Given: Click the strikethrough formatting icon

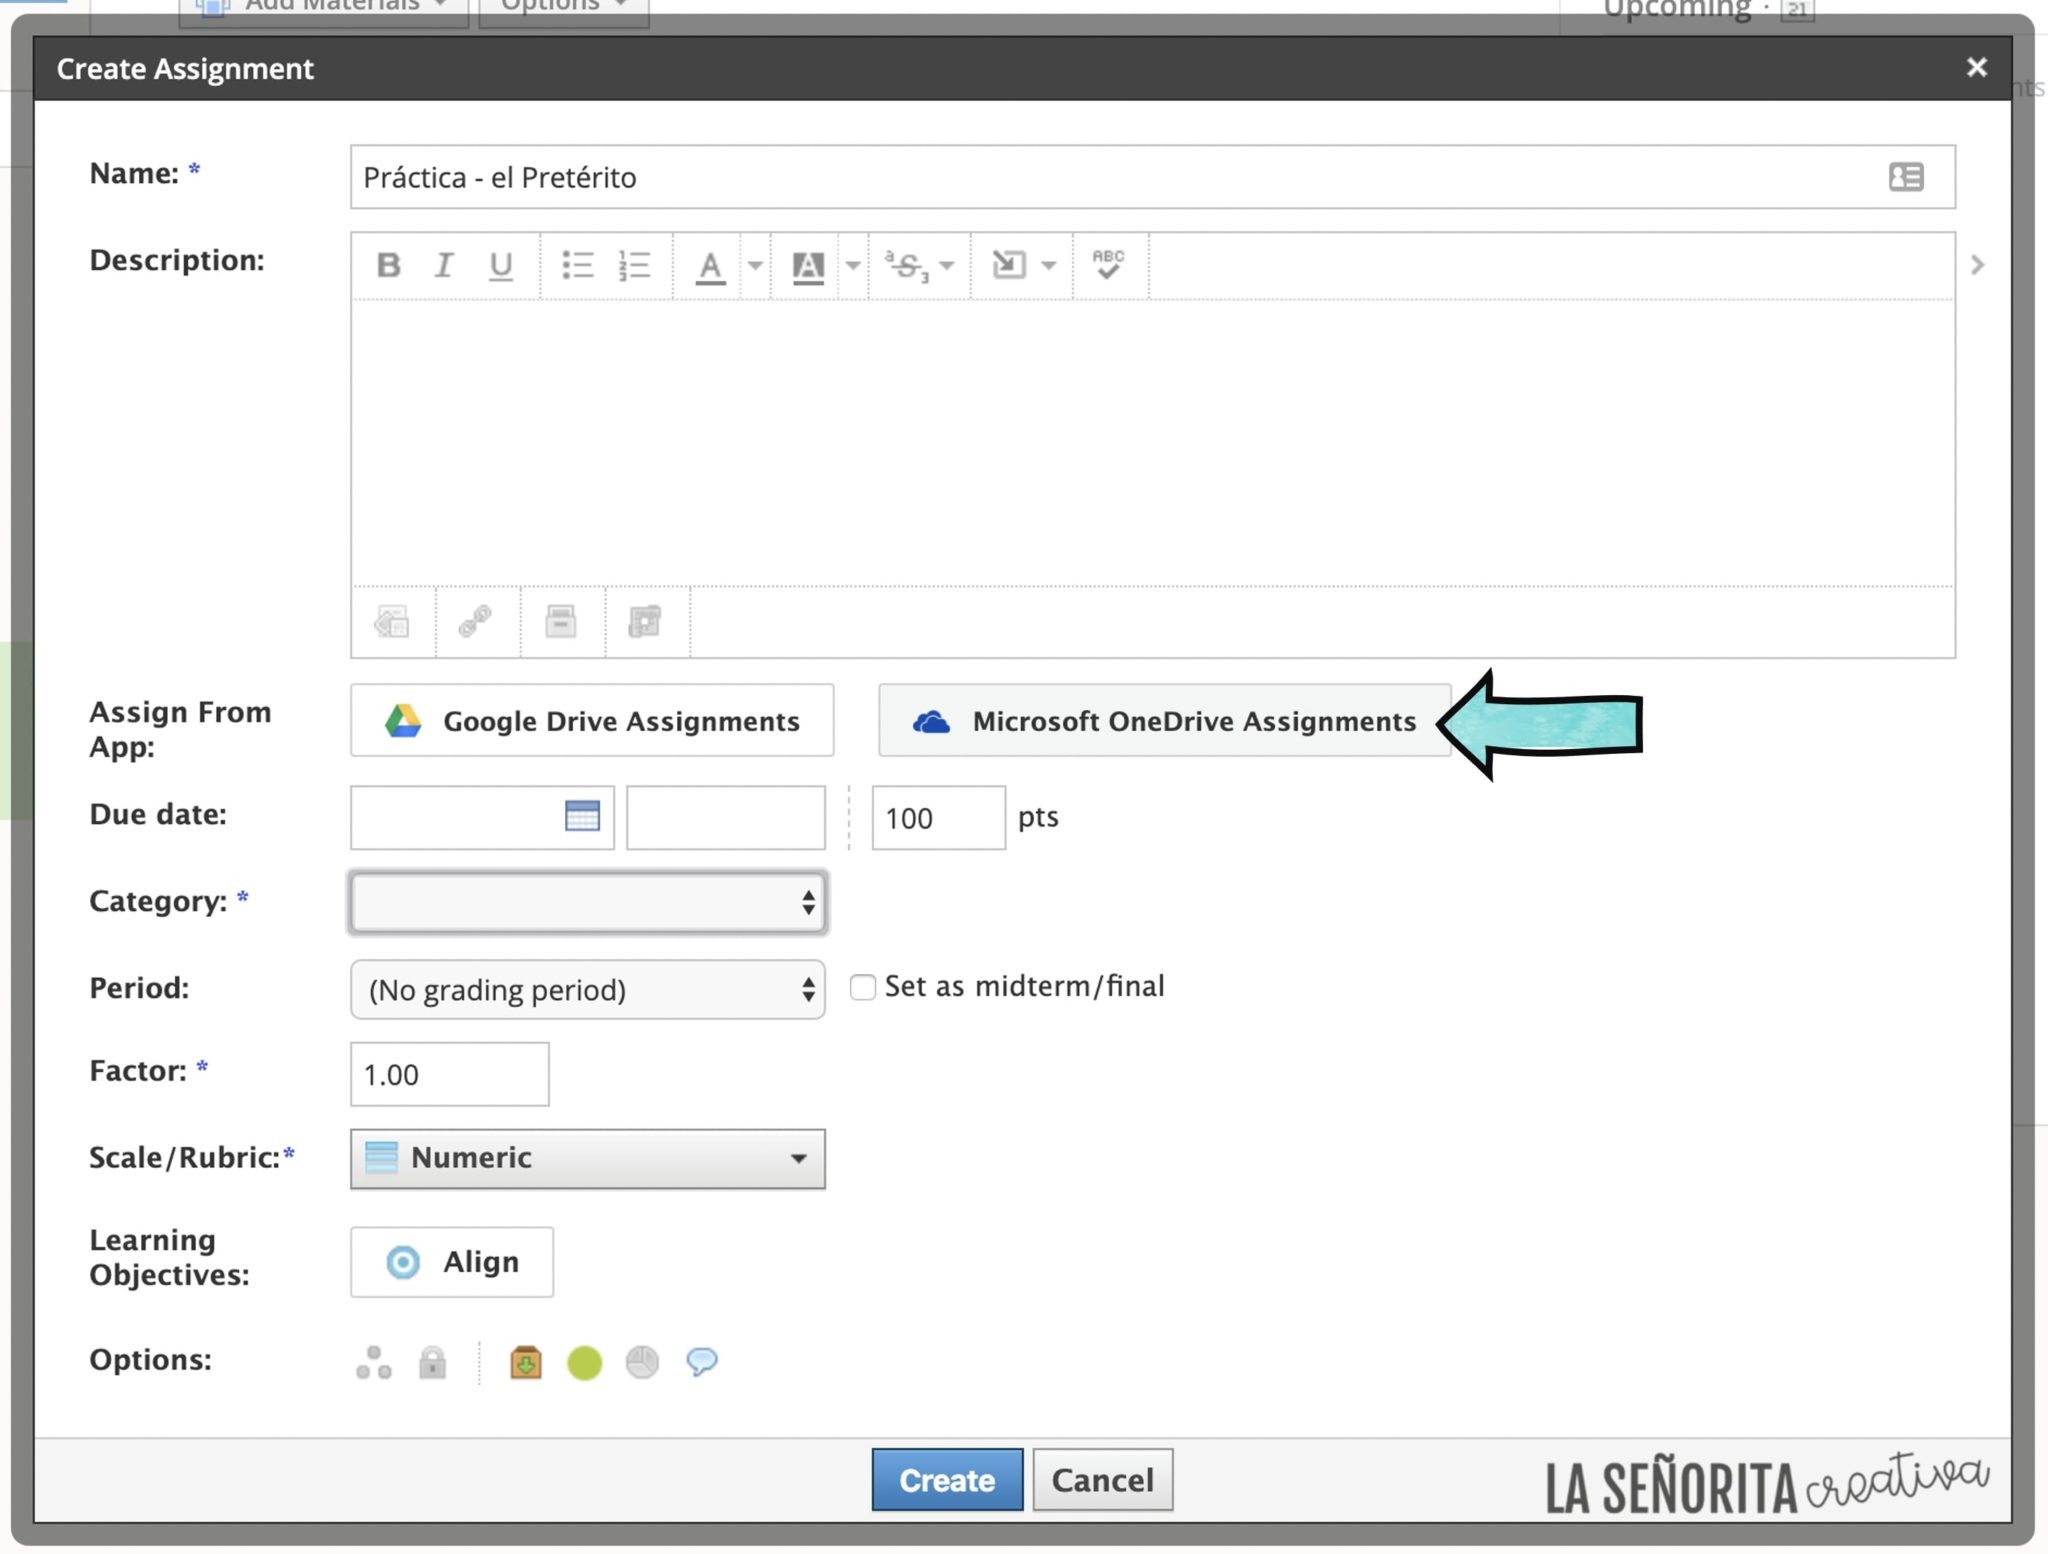Looking at the screenshot, I should [x=906, y=266].
